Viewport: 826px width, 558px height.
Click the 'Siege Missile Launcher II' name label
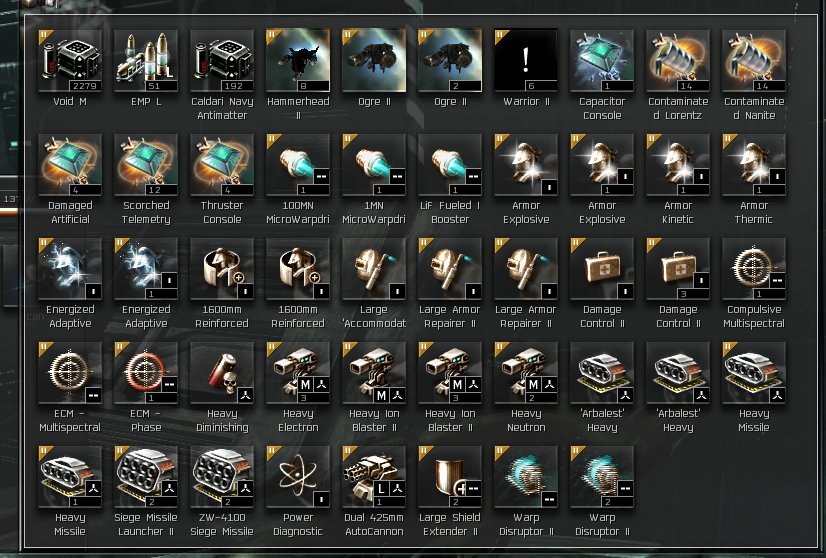coord(146,524)
